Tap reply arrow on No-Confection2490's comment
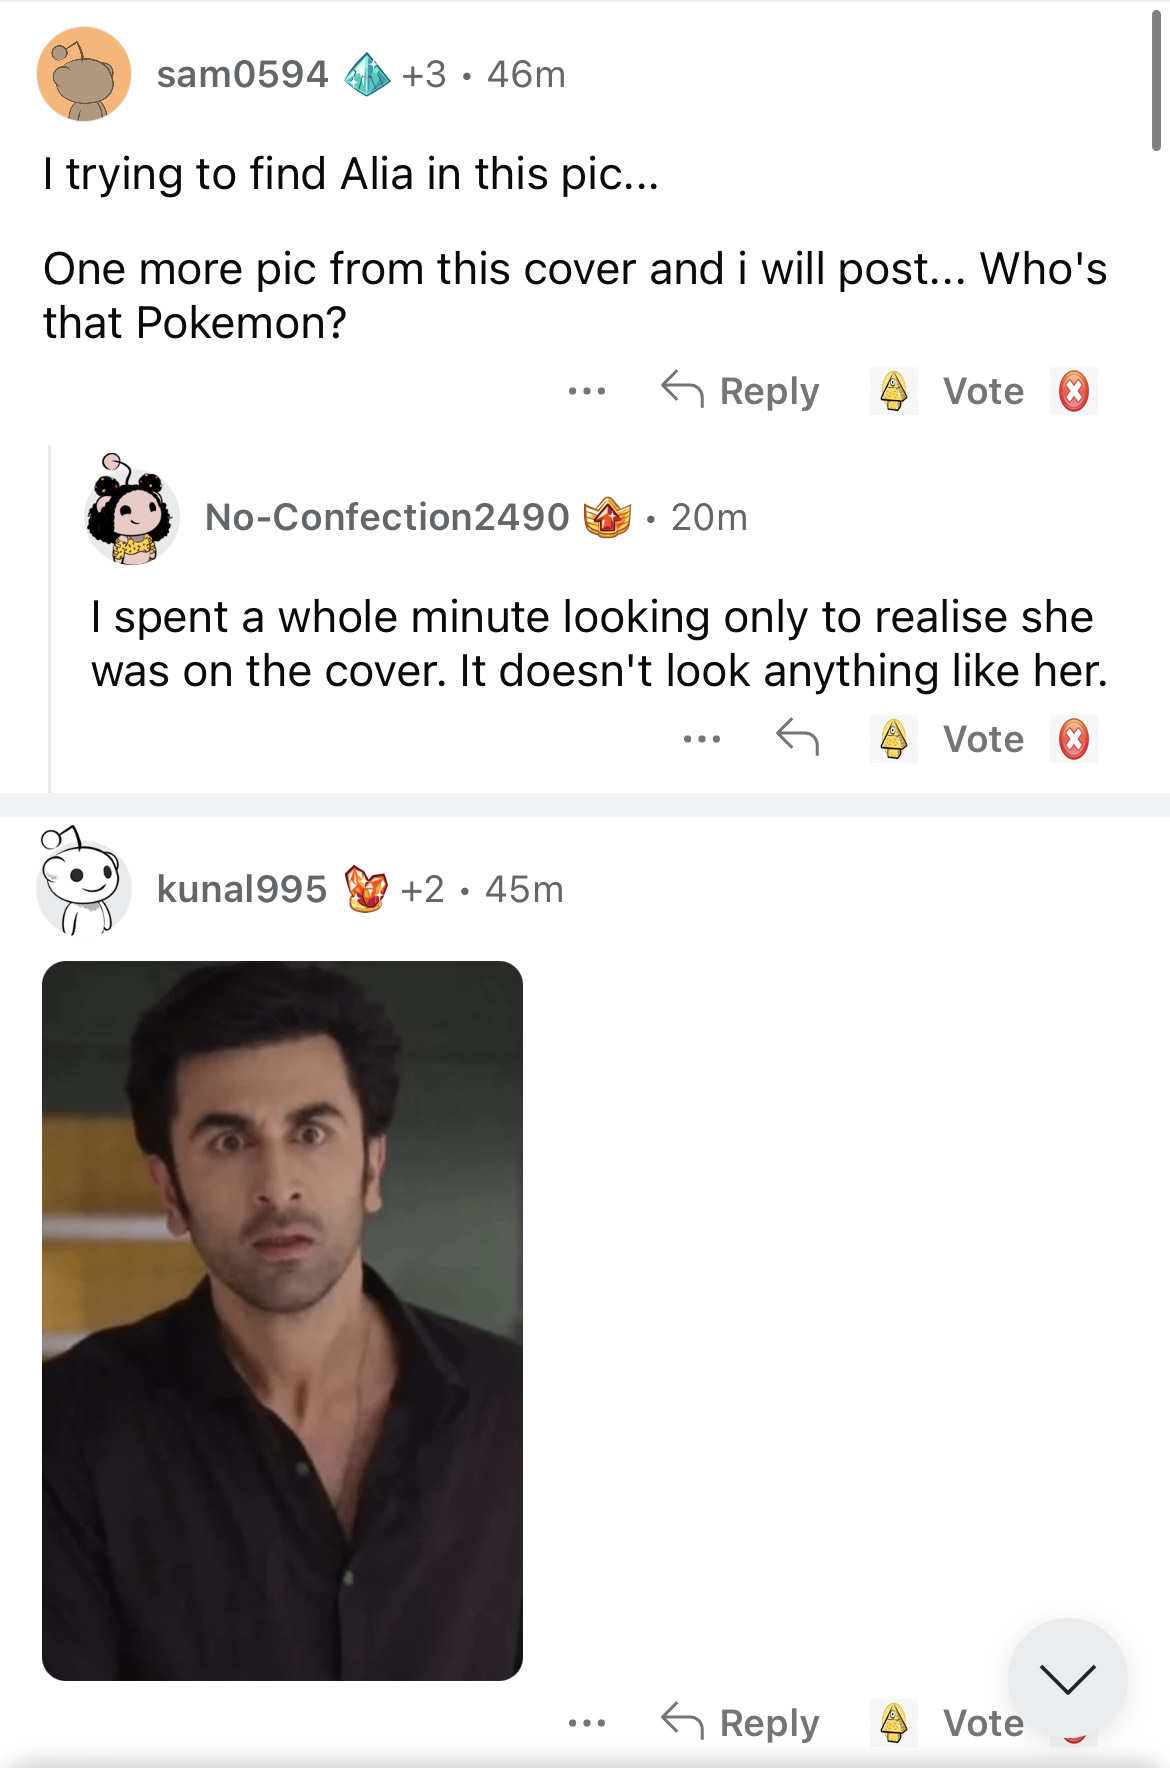1170x1768 pixels. [797, 738]
